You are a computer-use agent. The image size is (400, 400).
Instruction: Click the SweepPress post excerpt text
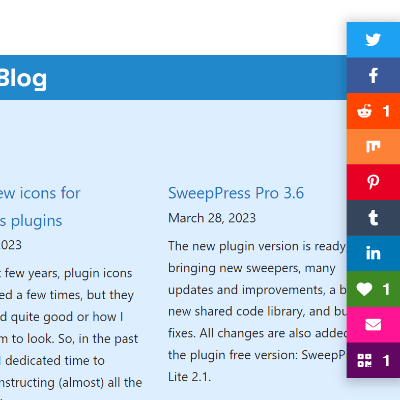click(x=257, y=311)
